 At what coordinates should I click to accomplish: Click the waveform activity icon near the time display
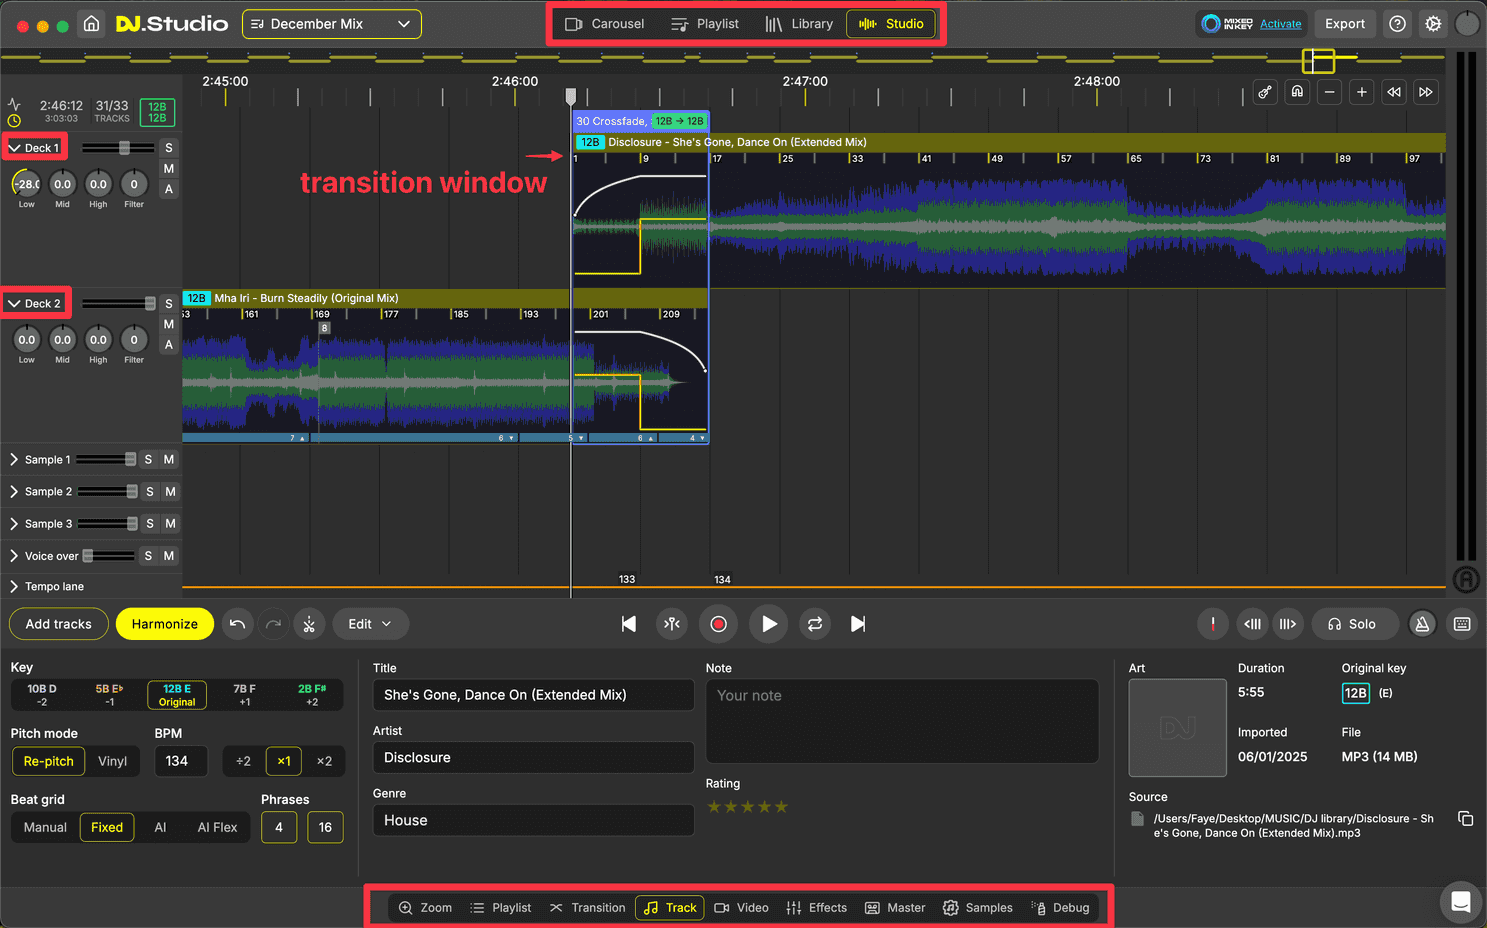pos(14,104)
